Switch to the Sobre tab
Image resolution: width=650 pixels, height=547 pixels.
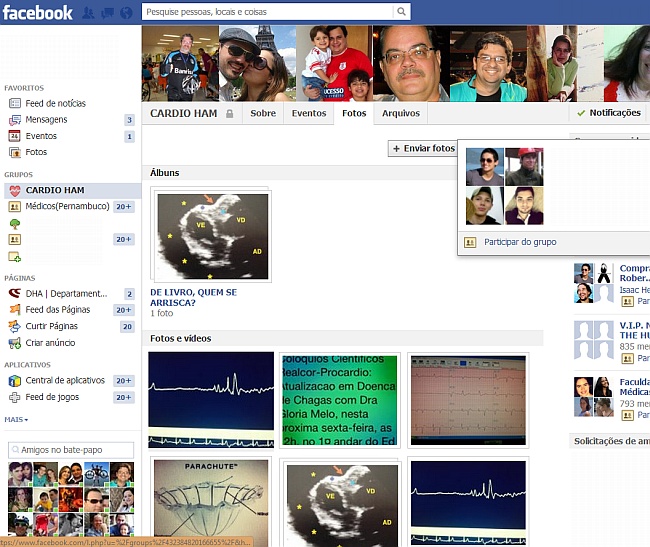pyautogui.click(x=263, y=114)
